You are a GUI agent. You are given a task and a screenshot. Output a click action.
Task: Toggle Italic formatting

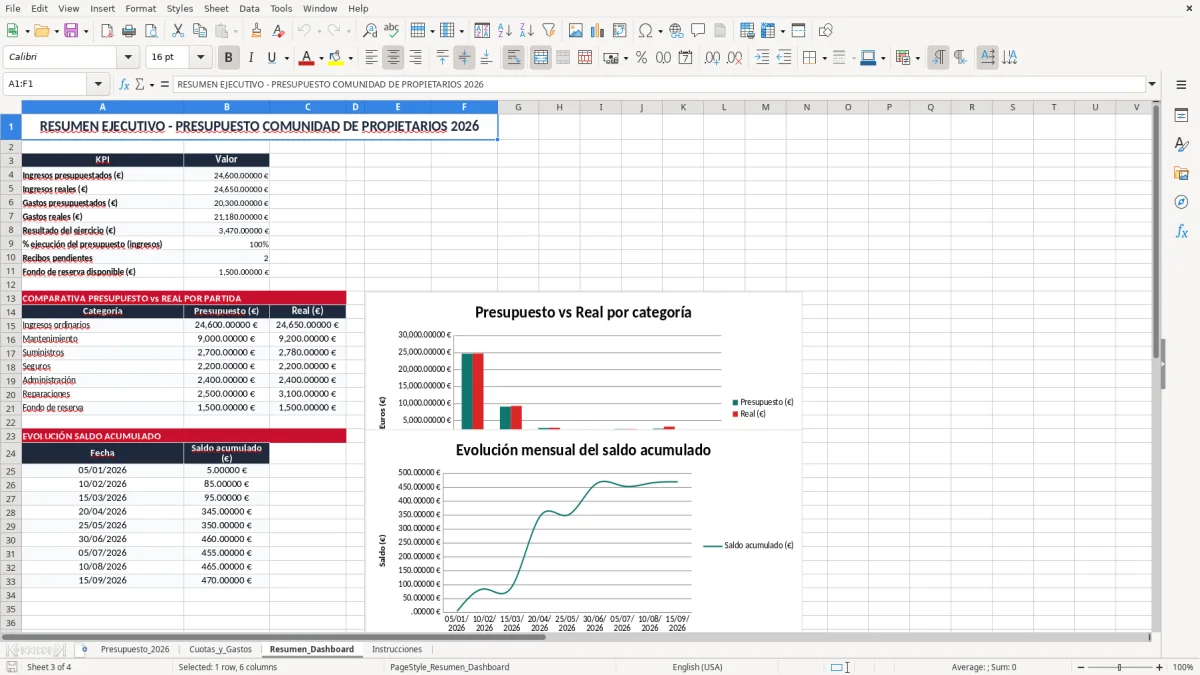click(x=250, y=58)
